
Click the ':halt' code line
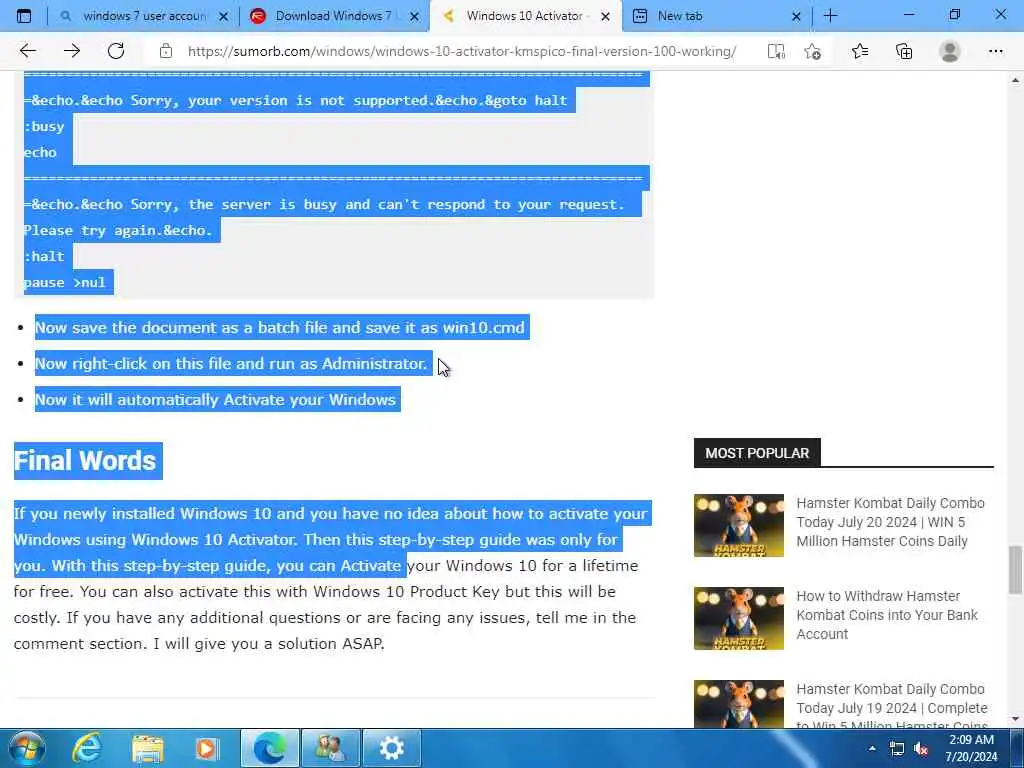tap(44, 257)
